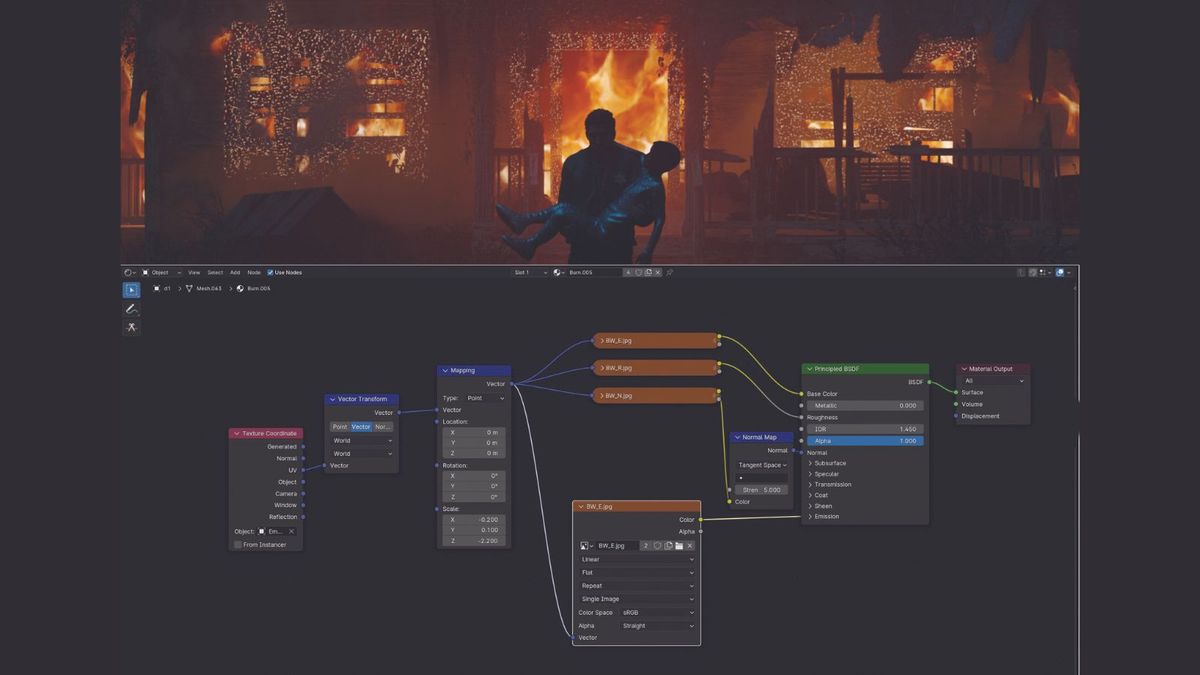Enable the Use Nodes checkbox
This screenshot has height=675, width=1200.
point(268,272)
